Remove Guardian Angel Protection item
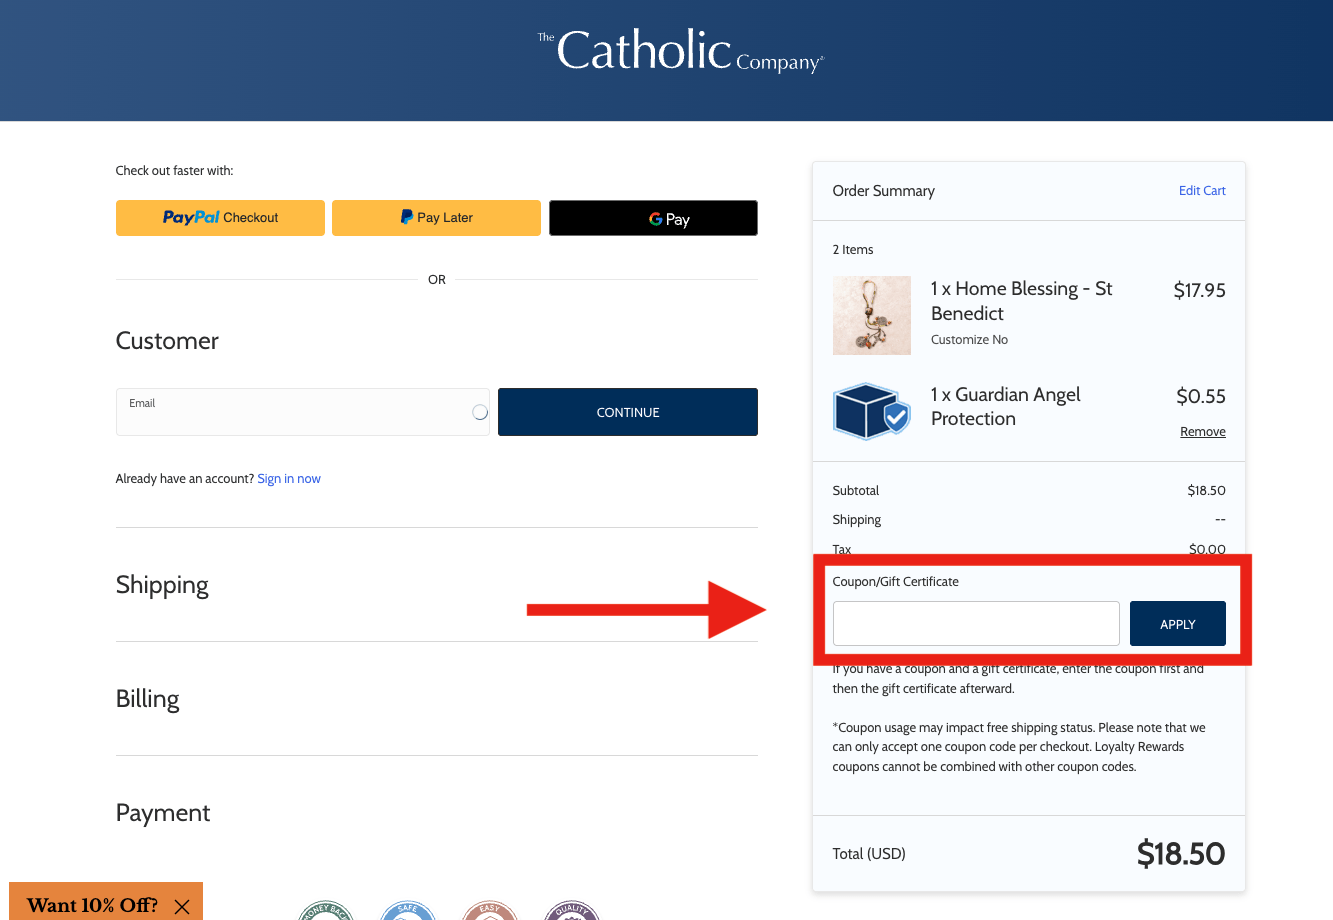 (1203, 432)
